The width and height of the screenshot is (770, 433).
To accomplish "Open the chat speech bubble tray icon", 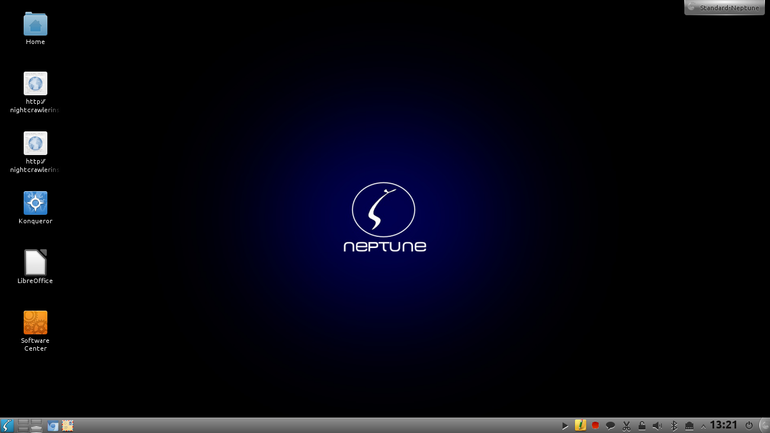I will coord(610,426).
